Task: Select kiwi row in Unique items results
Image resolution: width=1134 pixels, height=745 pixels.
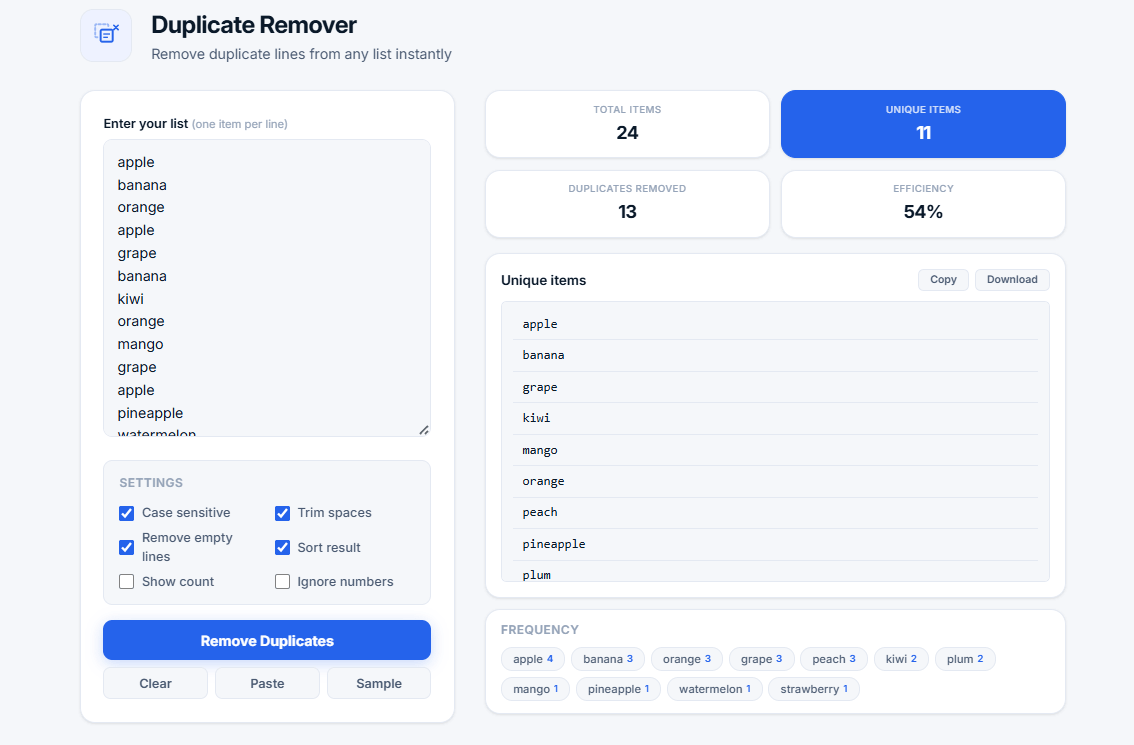Action: [x=775, y=418]
